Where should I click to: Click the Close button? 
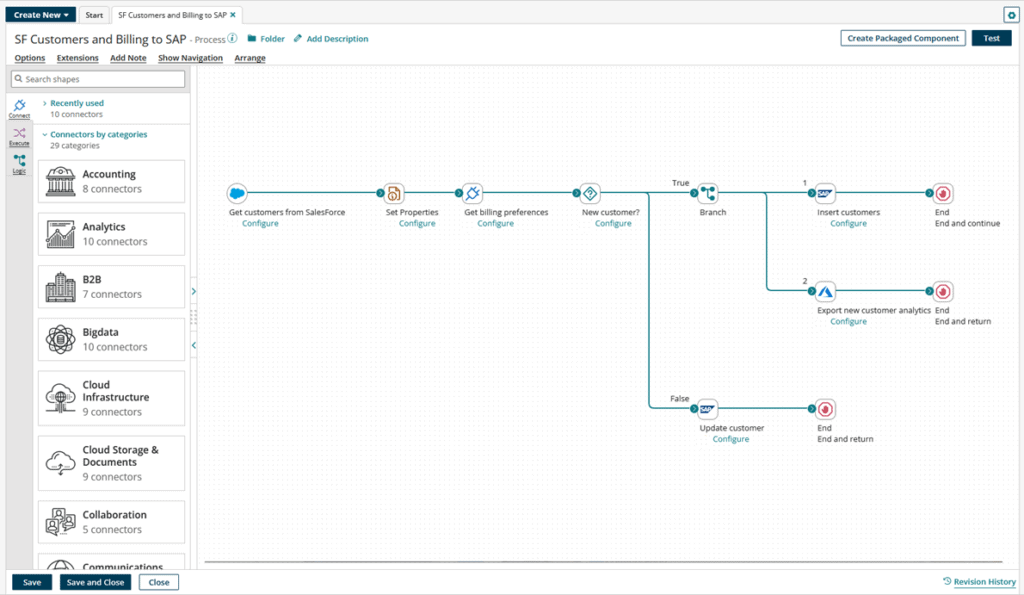point(159,582)
